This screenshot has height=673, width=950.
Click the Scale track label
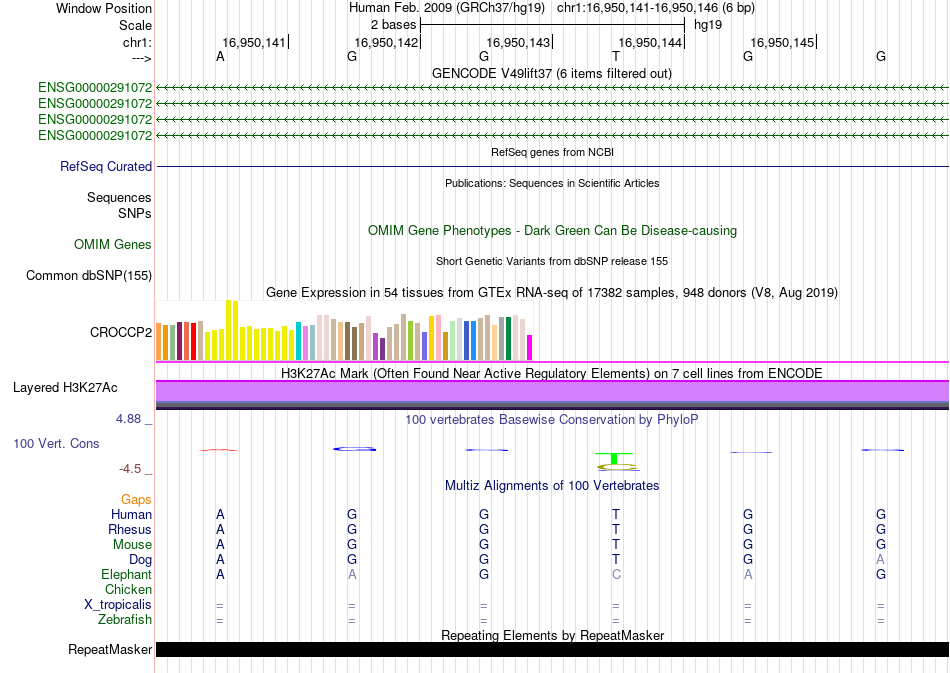click(x=135, y=25)
